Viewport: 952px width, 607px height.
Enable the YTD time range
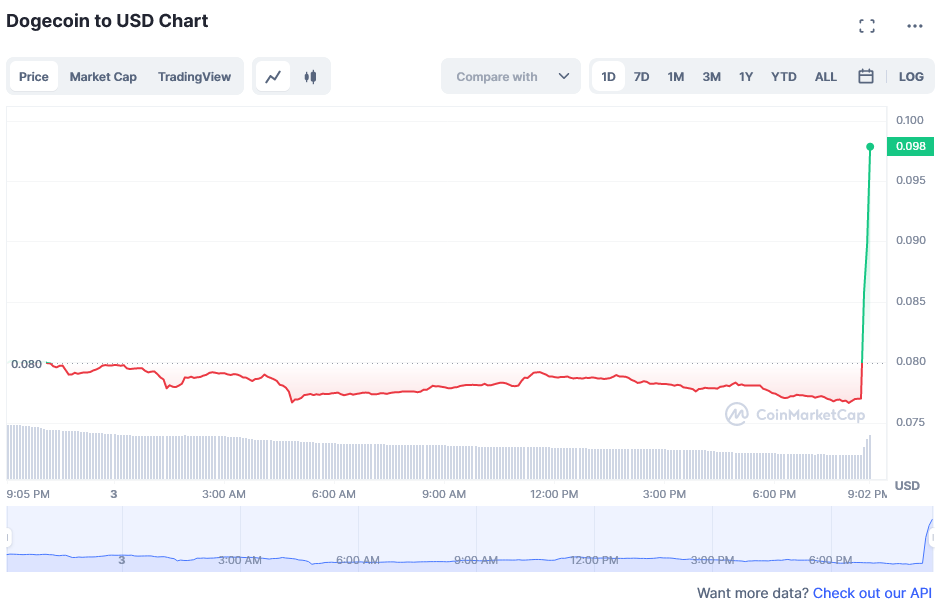[783, 76]
